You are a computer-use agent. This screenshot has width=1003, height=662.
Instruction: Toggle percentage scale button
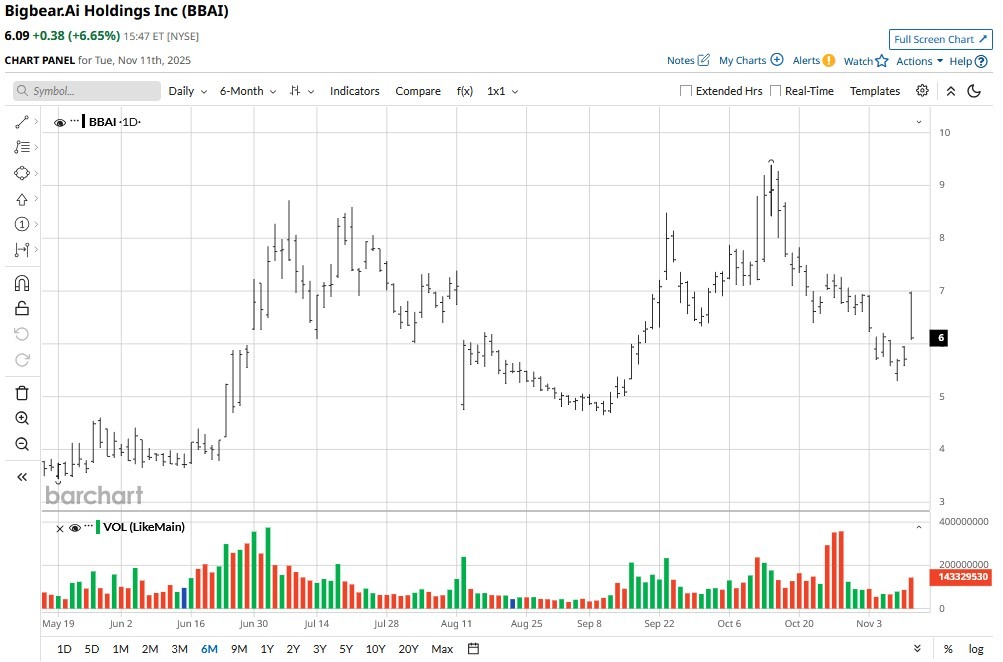[x=948, y=649]
